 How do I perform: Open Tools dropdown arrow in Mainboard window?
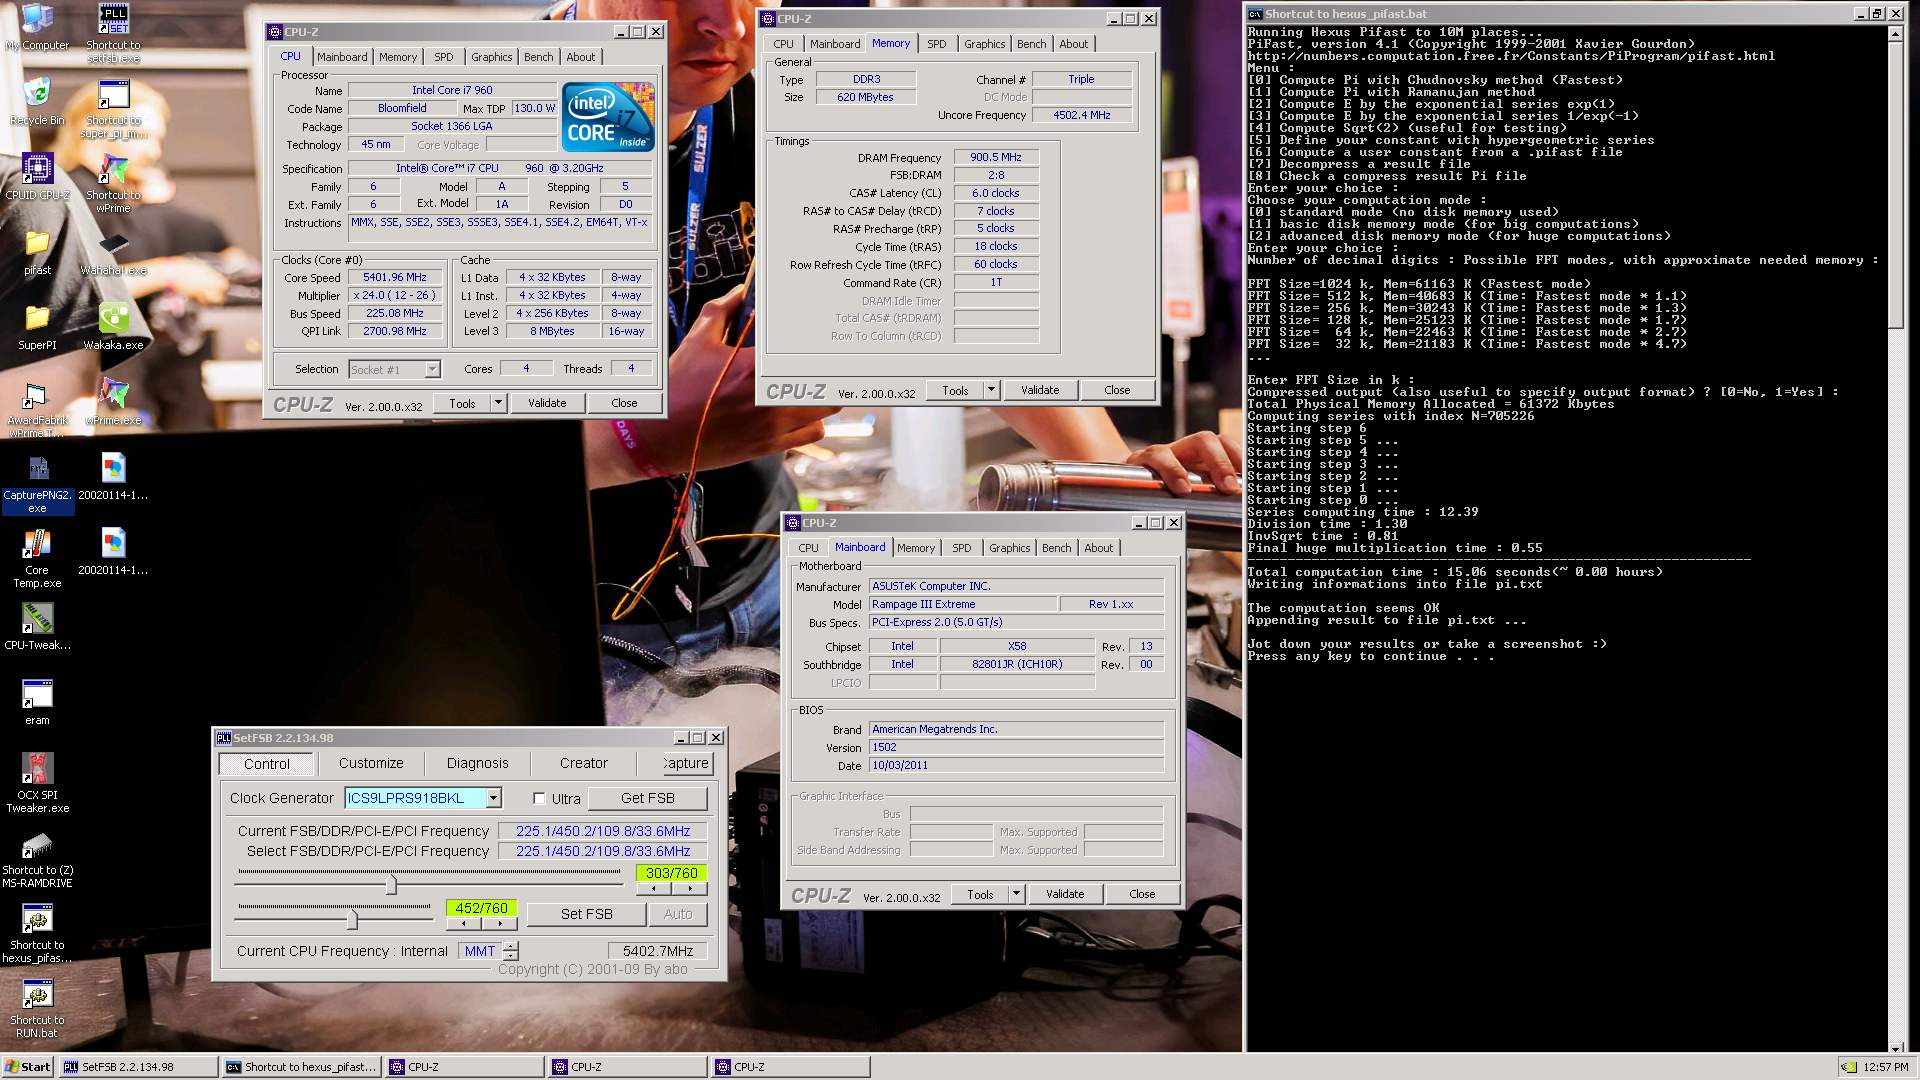coord(1015,894)
